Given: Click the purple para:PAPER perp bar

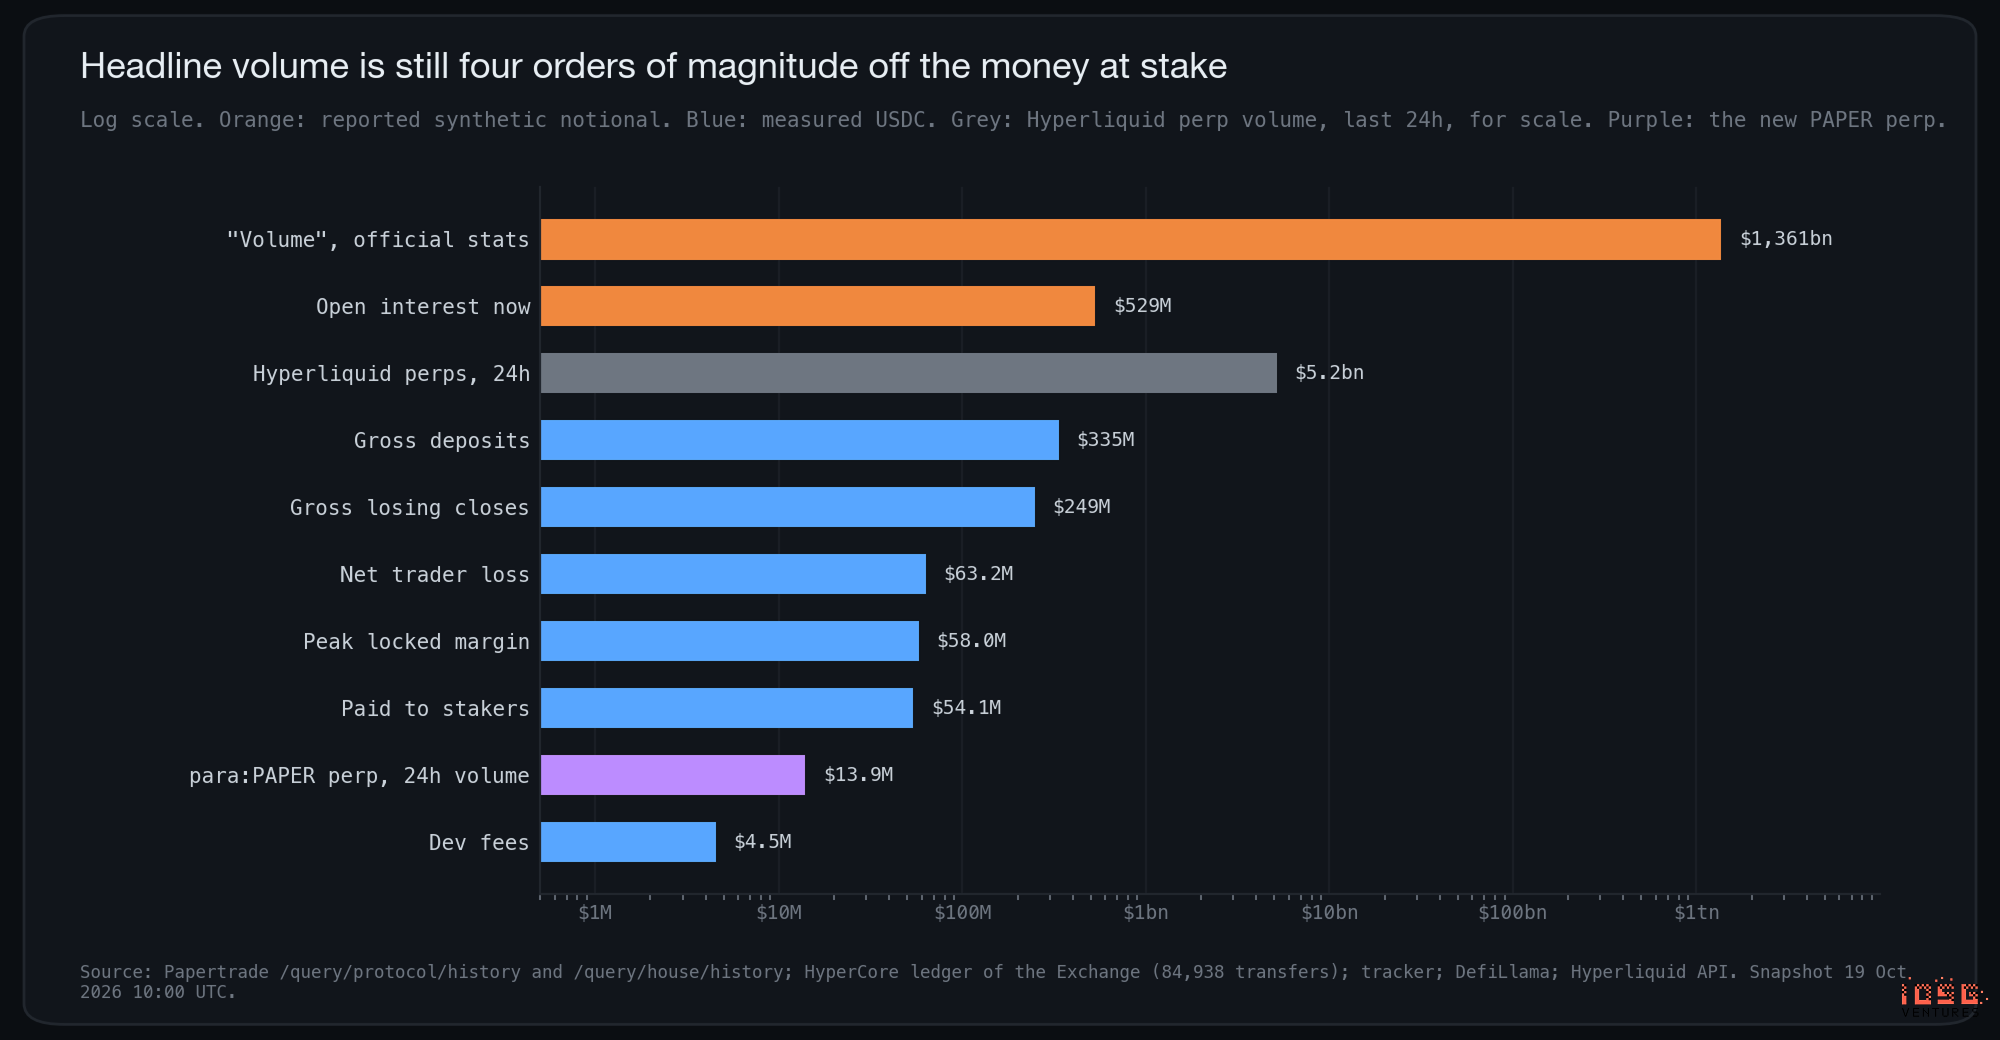Looking at the screenshot, I should click(x=673, y=775).
